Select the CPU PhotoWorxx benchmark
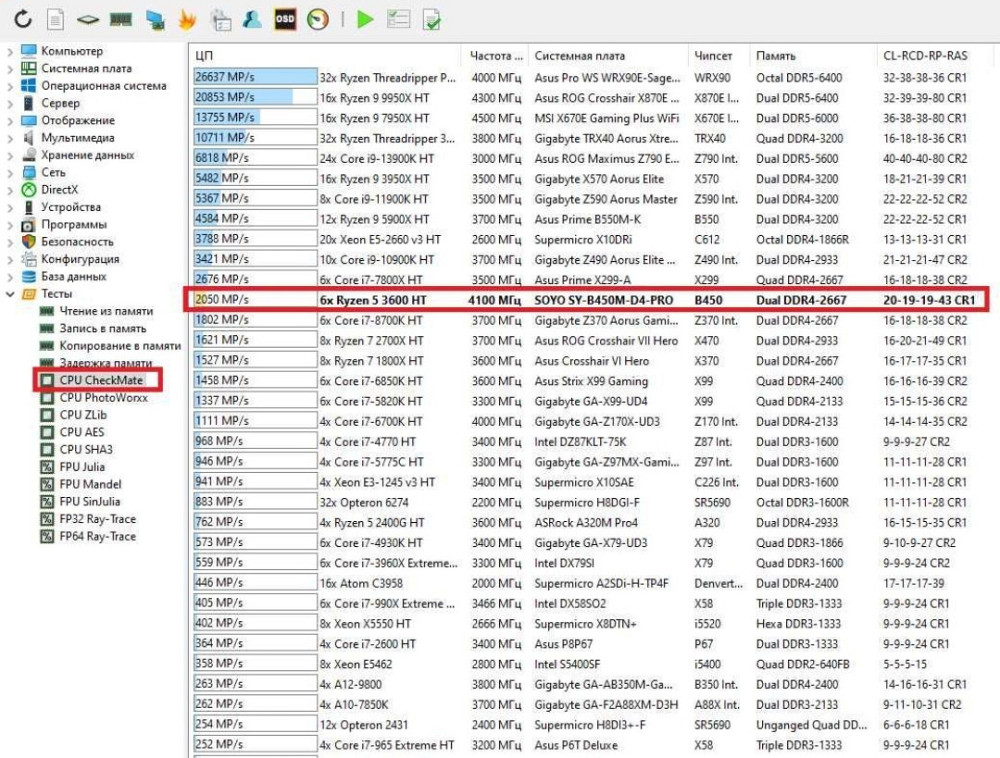The image size is (1000, 758). pyautogui.click(x=103, y=398)
